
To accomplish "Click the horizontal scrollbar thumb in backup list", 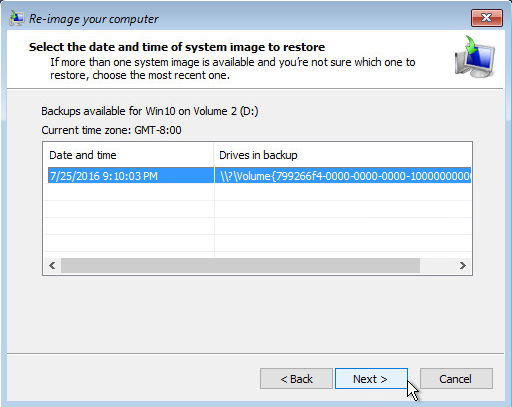I will click(x=240, y=266).
